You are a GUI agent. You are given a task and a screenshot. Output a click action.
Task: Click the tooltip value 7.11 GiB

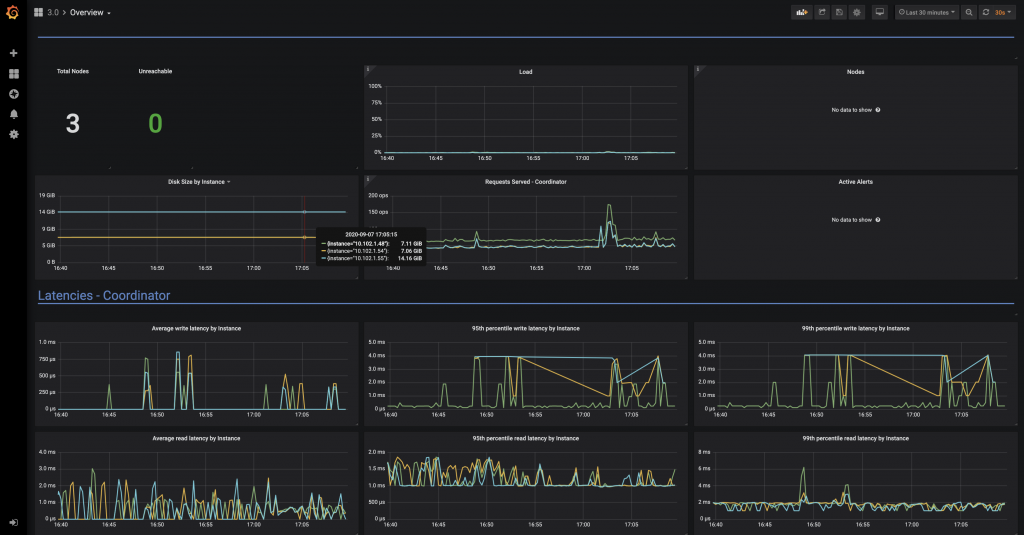[x=411, y=244]
